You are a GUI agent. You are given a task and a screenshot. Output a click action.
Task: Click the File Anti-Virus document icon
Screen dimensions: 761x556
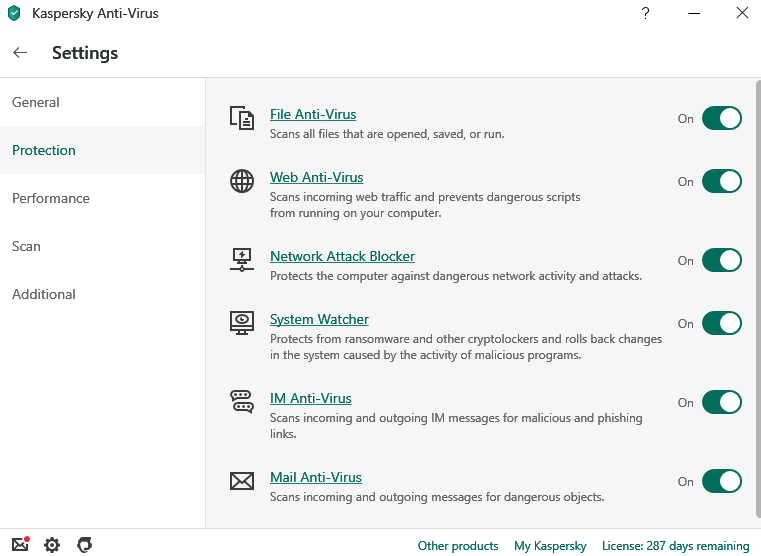tap(242, 118)
